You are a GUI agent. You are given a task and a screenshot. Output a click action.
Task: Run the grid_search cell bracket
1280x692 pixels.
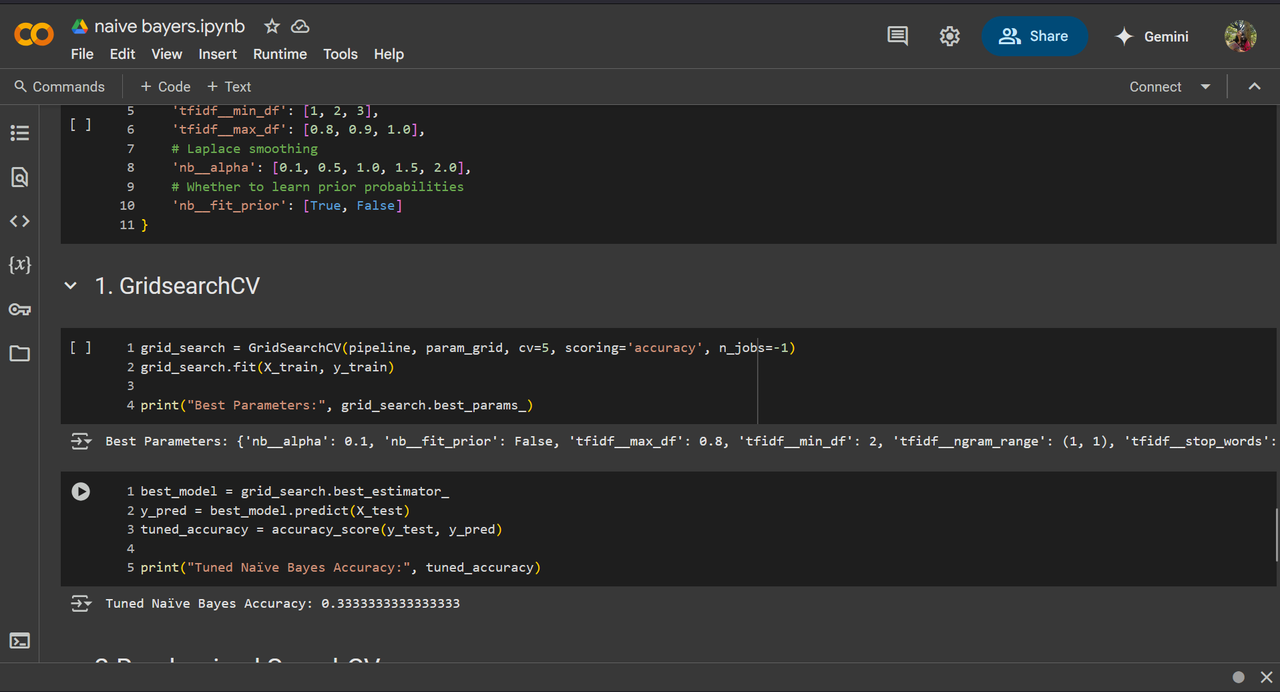click(x=80, y=348)
